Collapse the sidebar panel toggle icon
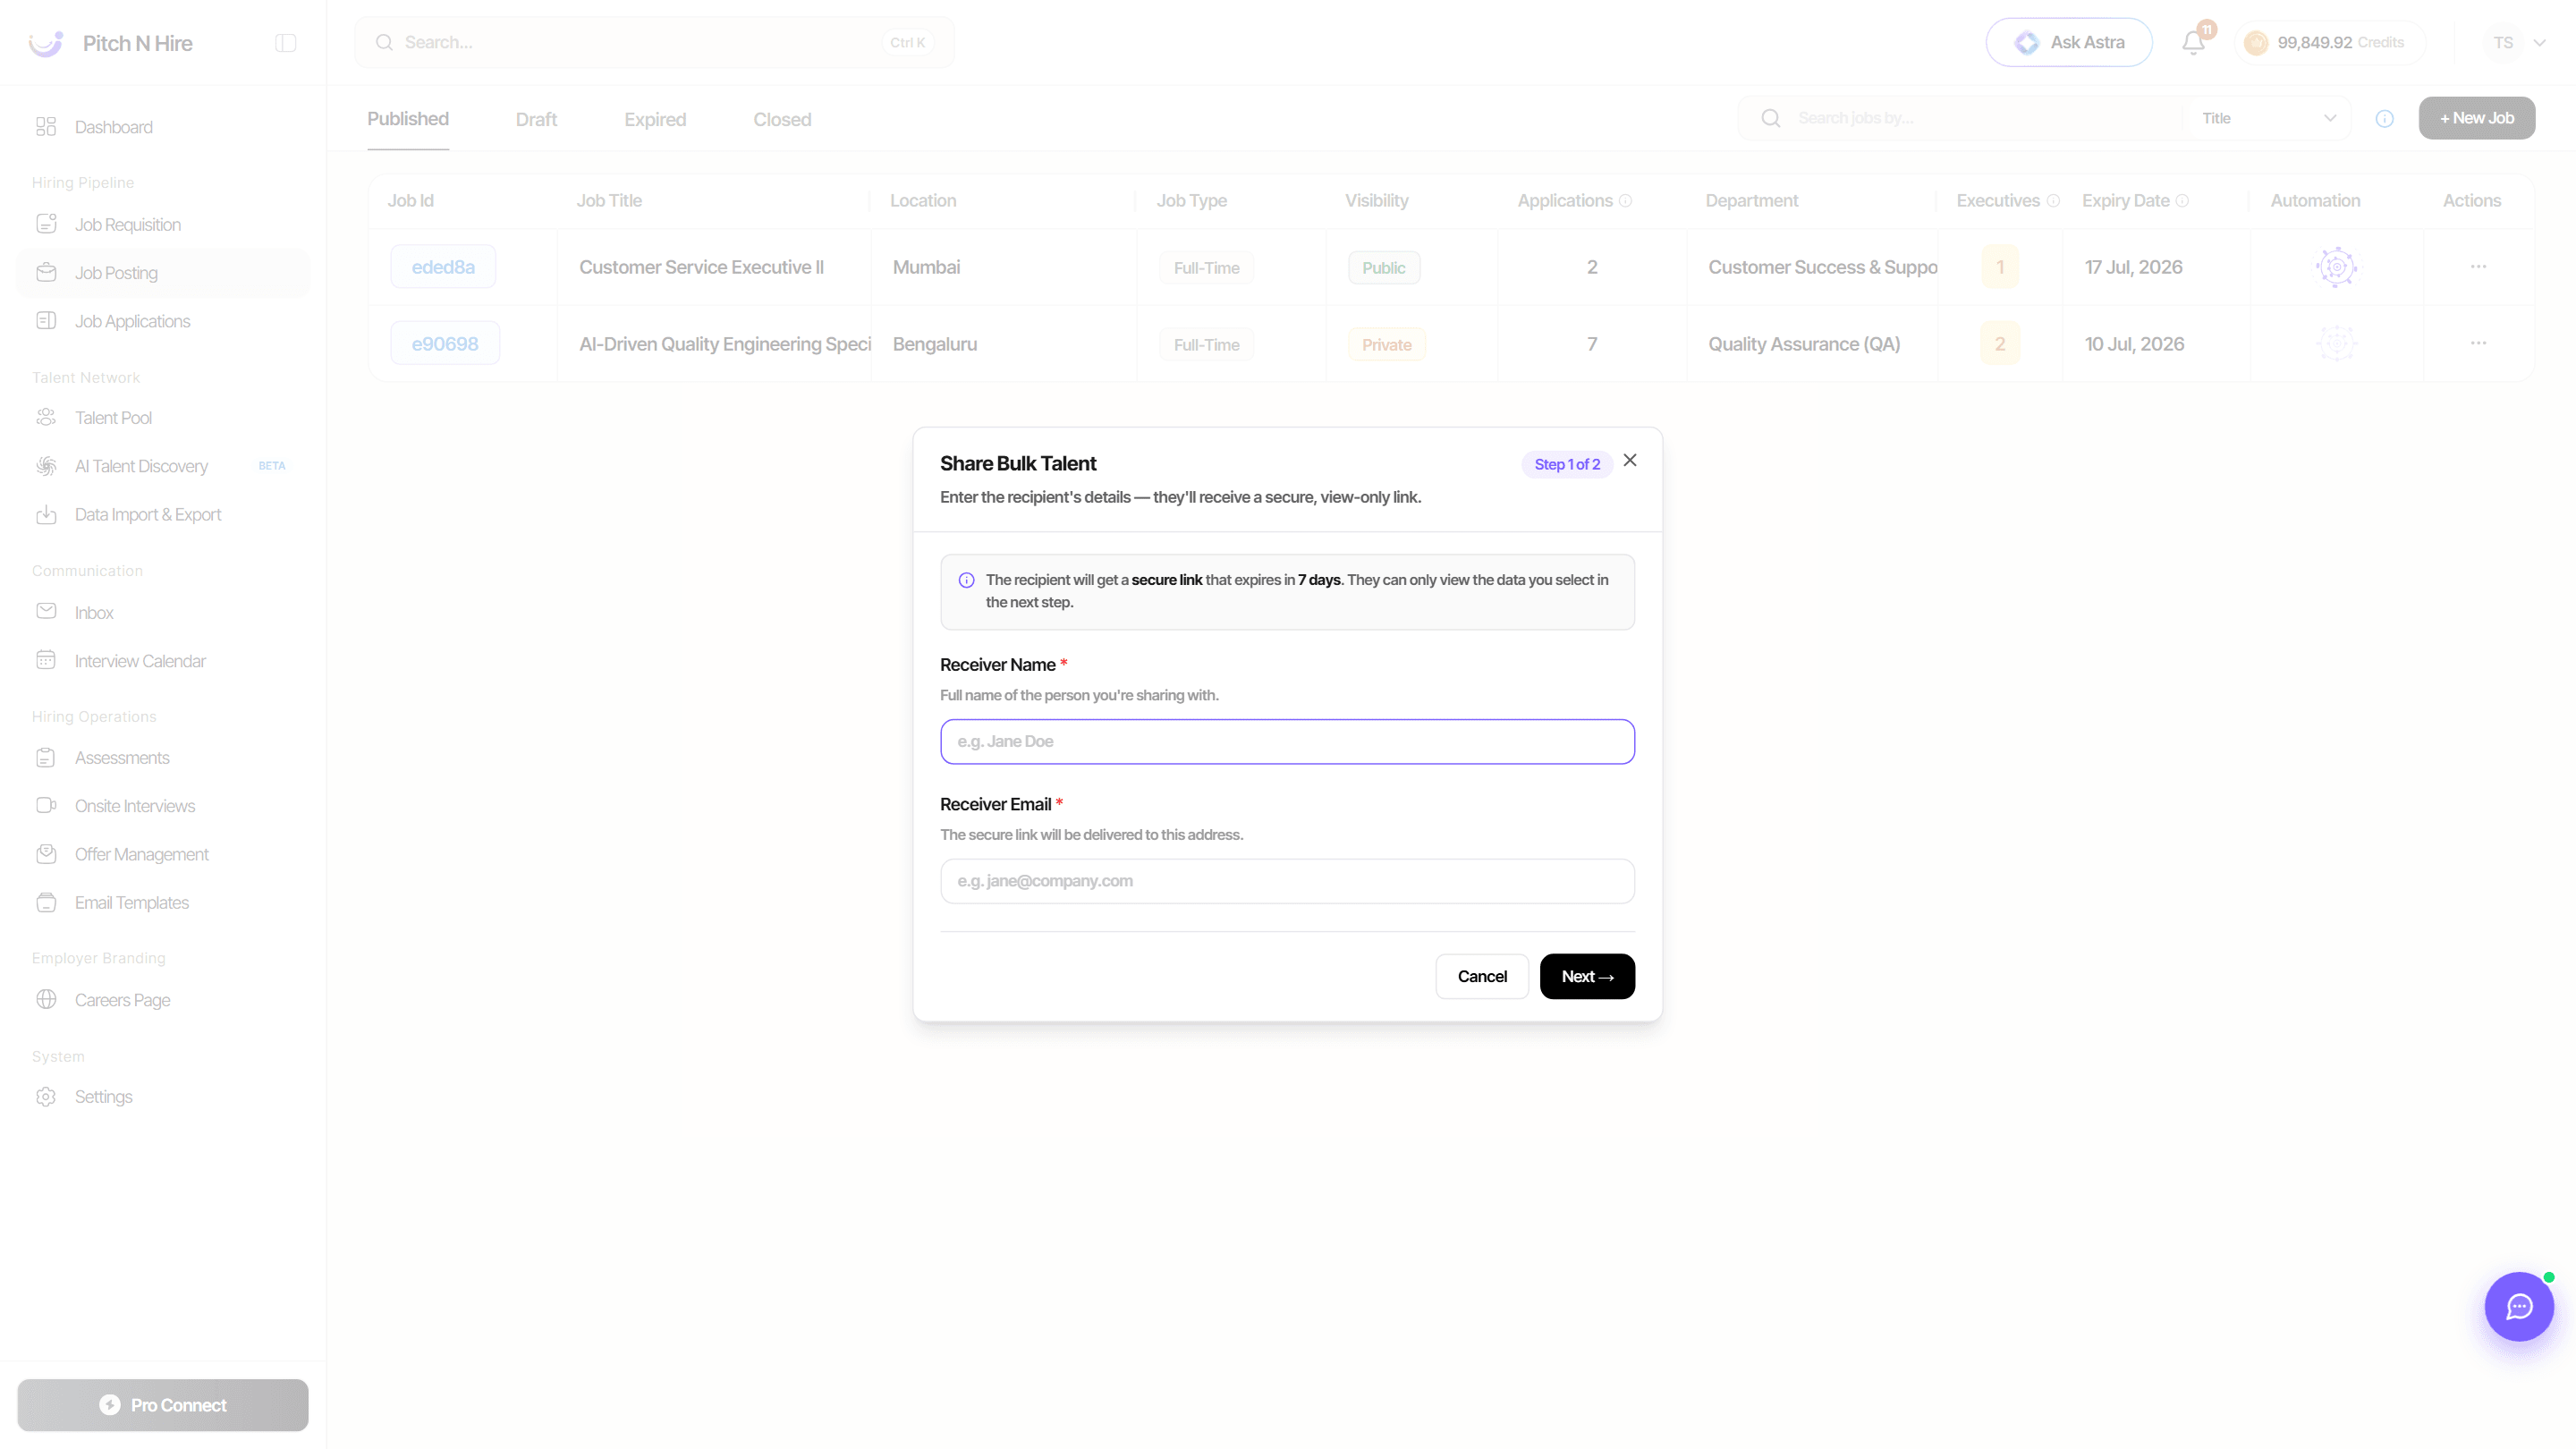This screenshot has height=1449, width=2576. [286, 43]
